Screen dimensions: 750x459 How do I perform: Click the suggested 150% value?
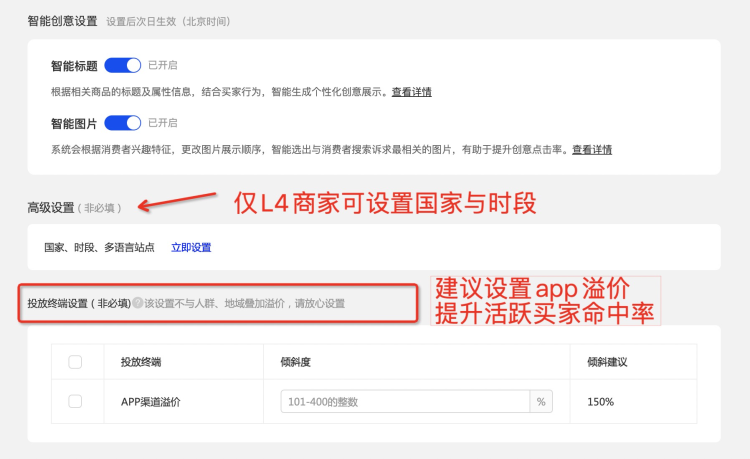tap(600, 401)
